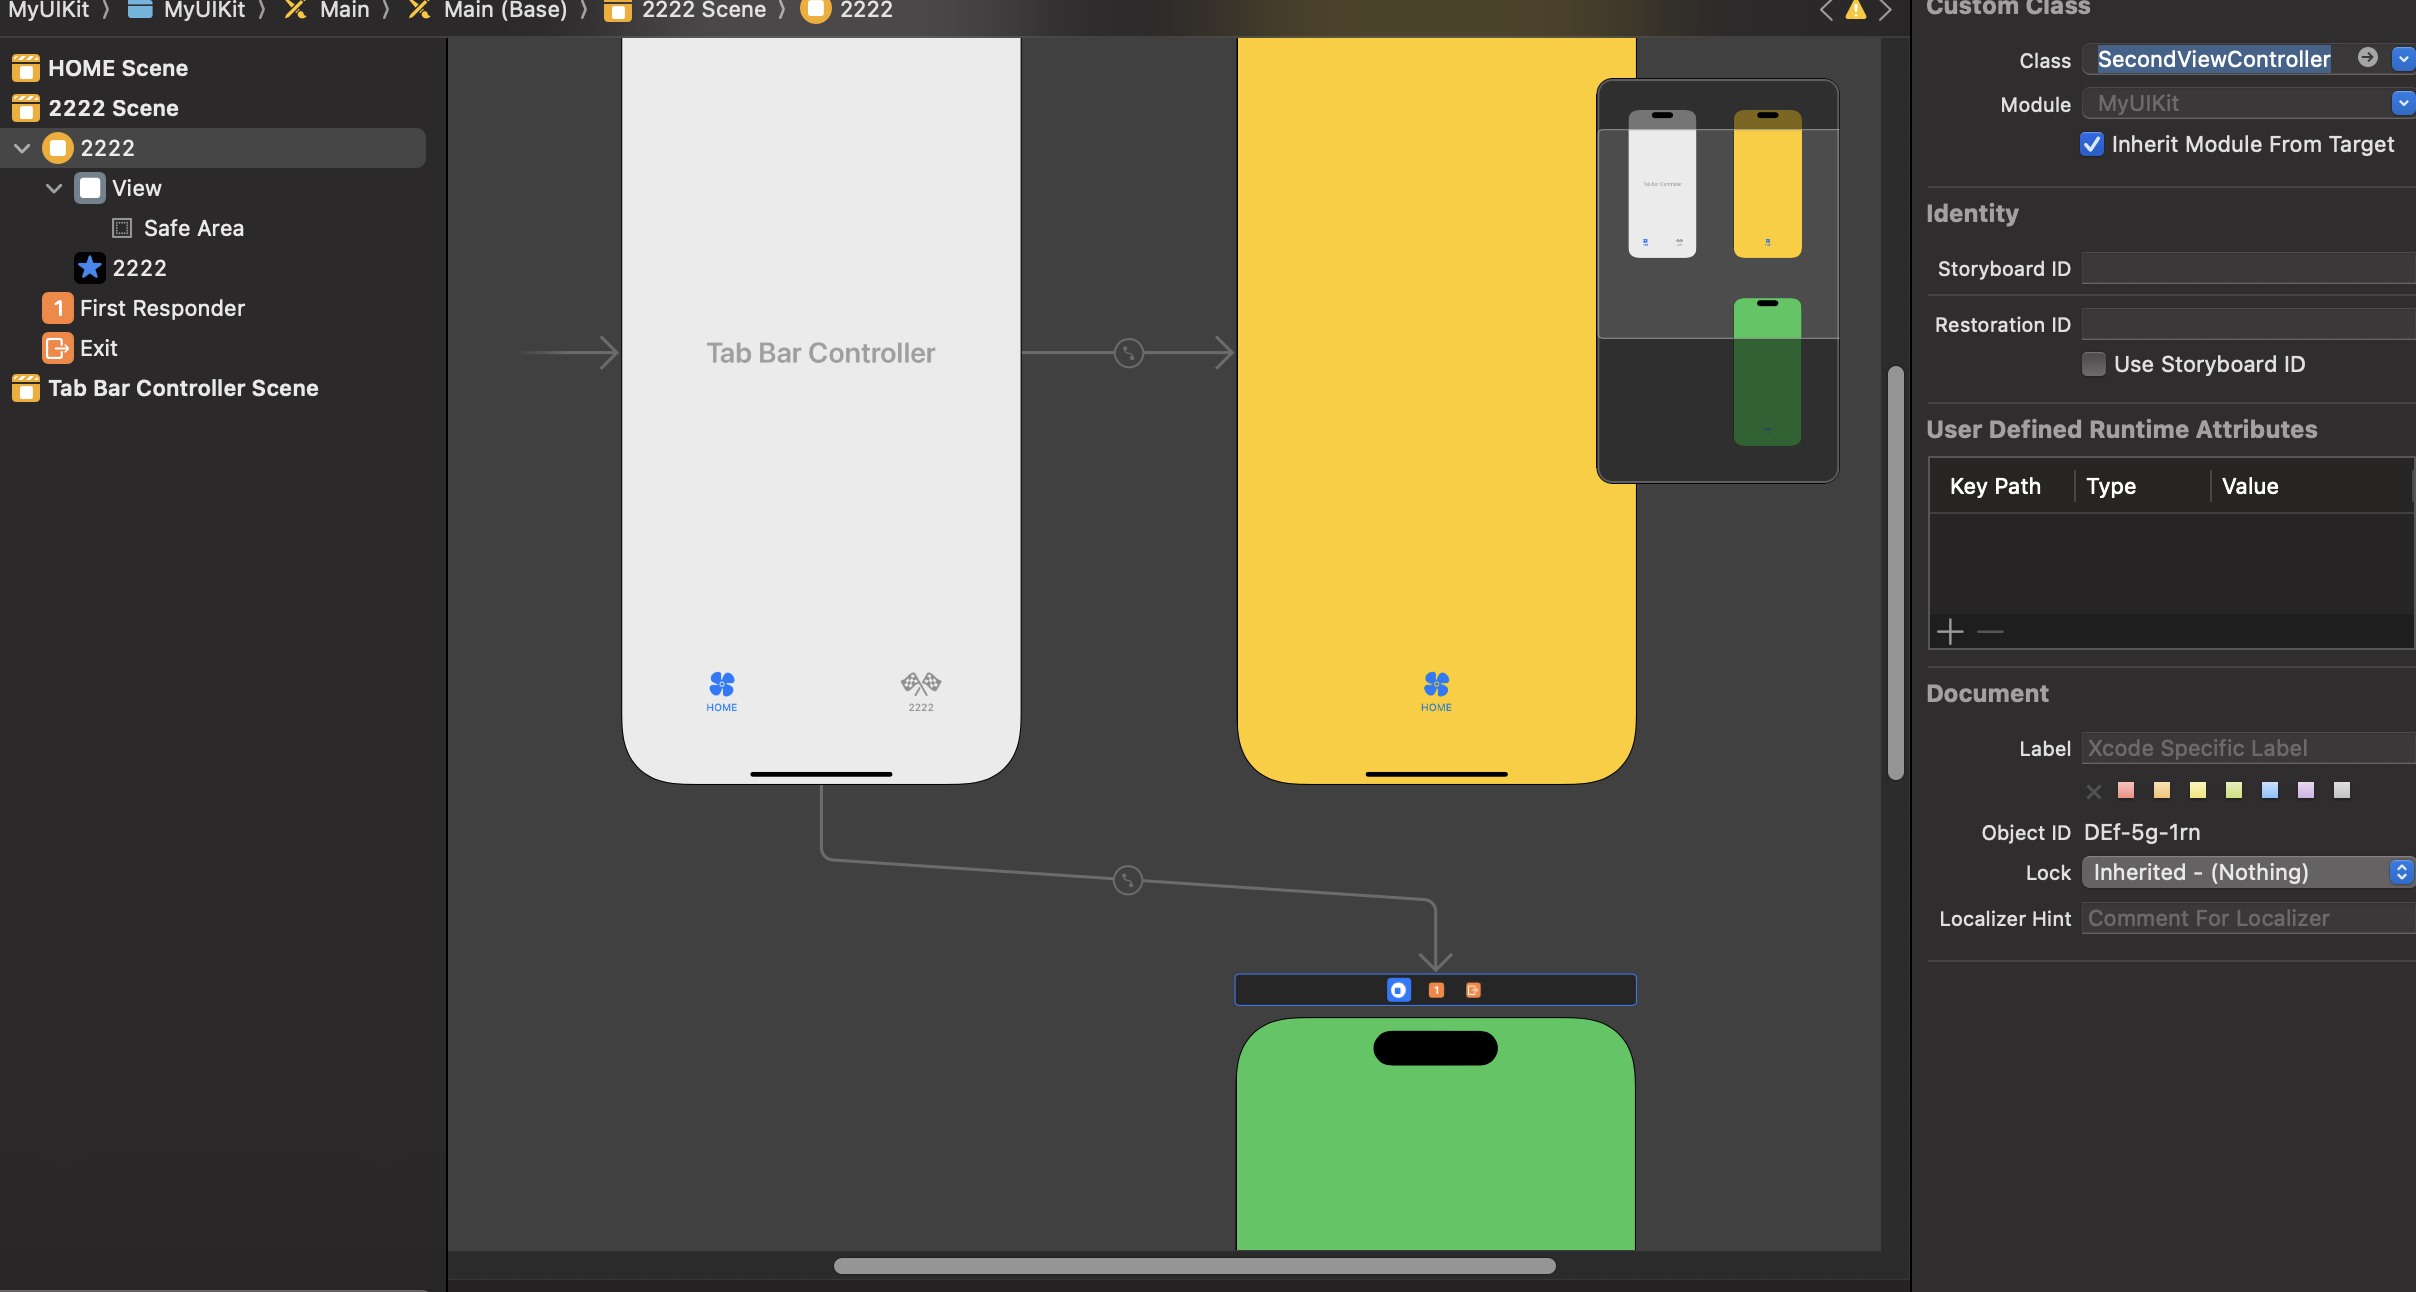Viewport: 2416px width, 1292px height.
Task: Choose the blue label color swatch
Action: (x=2270, y=790)
